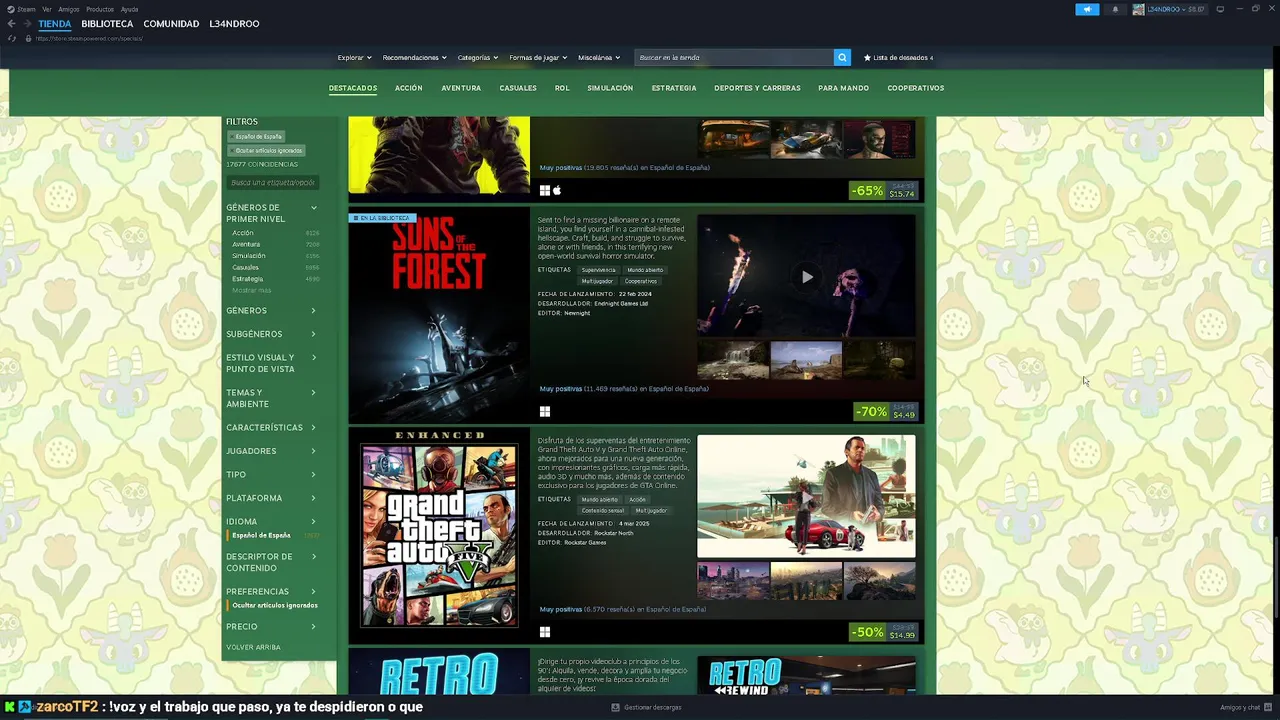
Task: Click the tag search field in filters
Action: coord(273,182)
